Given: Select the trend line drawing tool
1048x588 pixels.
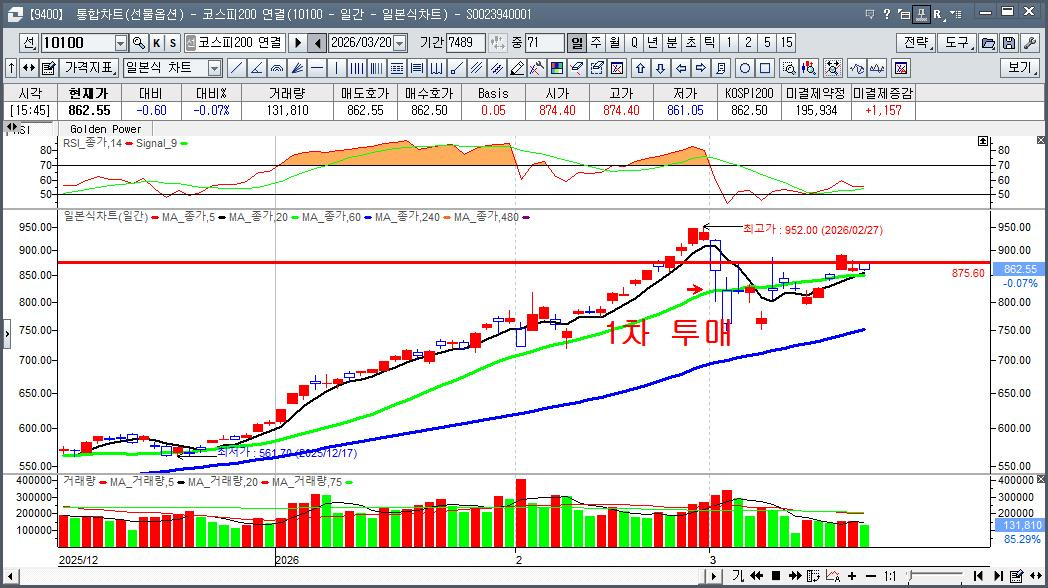Looking at the screenshot, I should click(237, 67).
